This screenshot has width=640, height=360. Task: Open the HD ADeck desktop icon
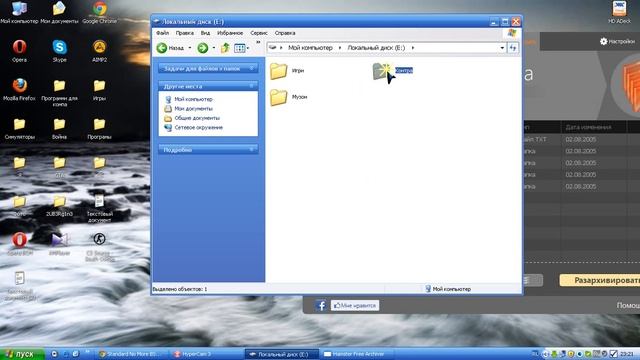(x=619, y=9)
